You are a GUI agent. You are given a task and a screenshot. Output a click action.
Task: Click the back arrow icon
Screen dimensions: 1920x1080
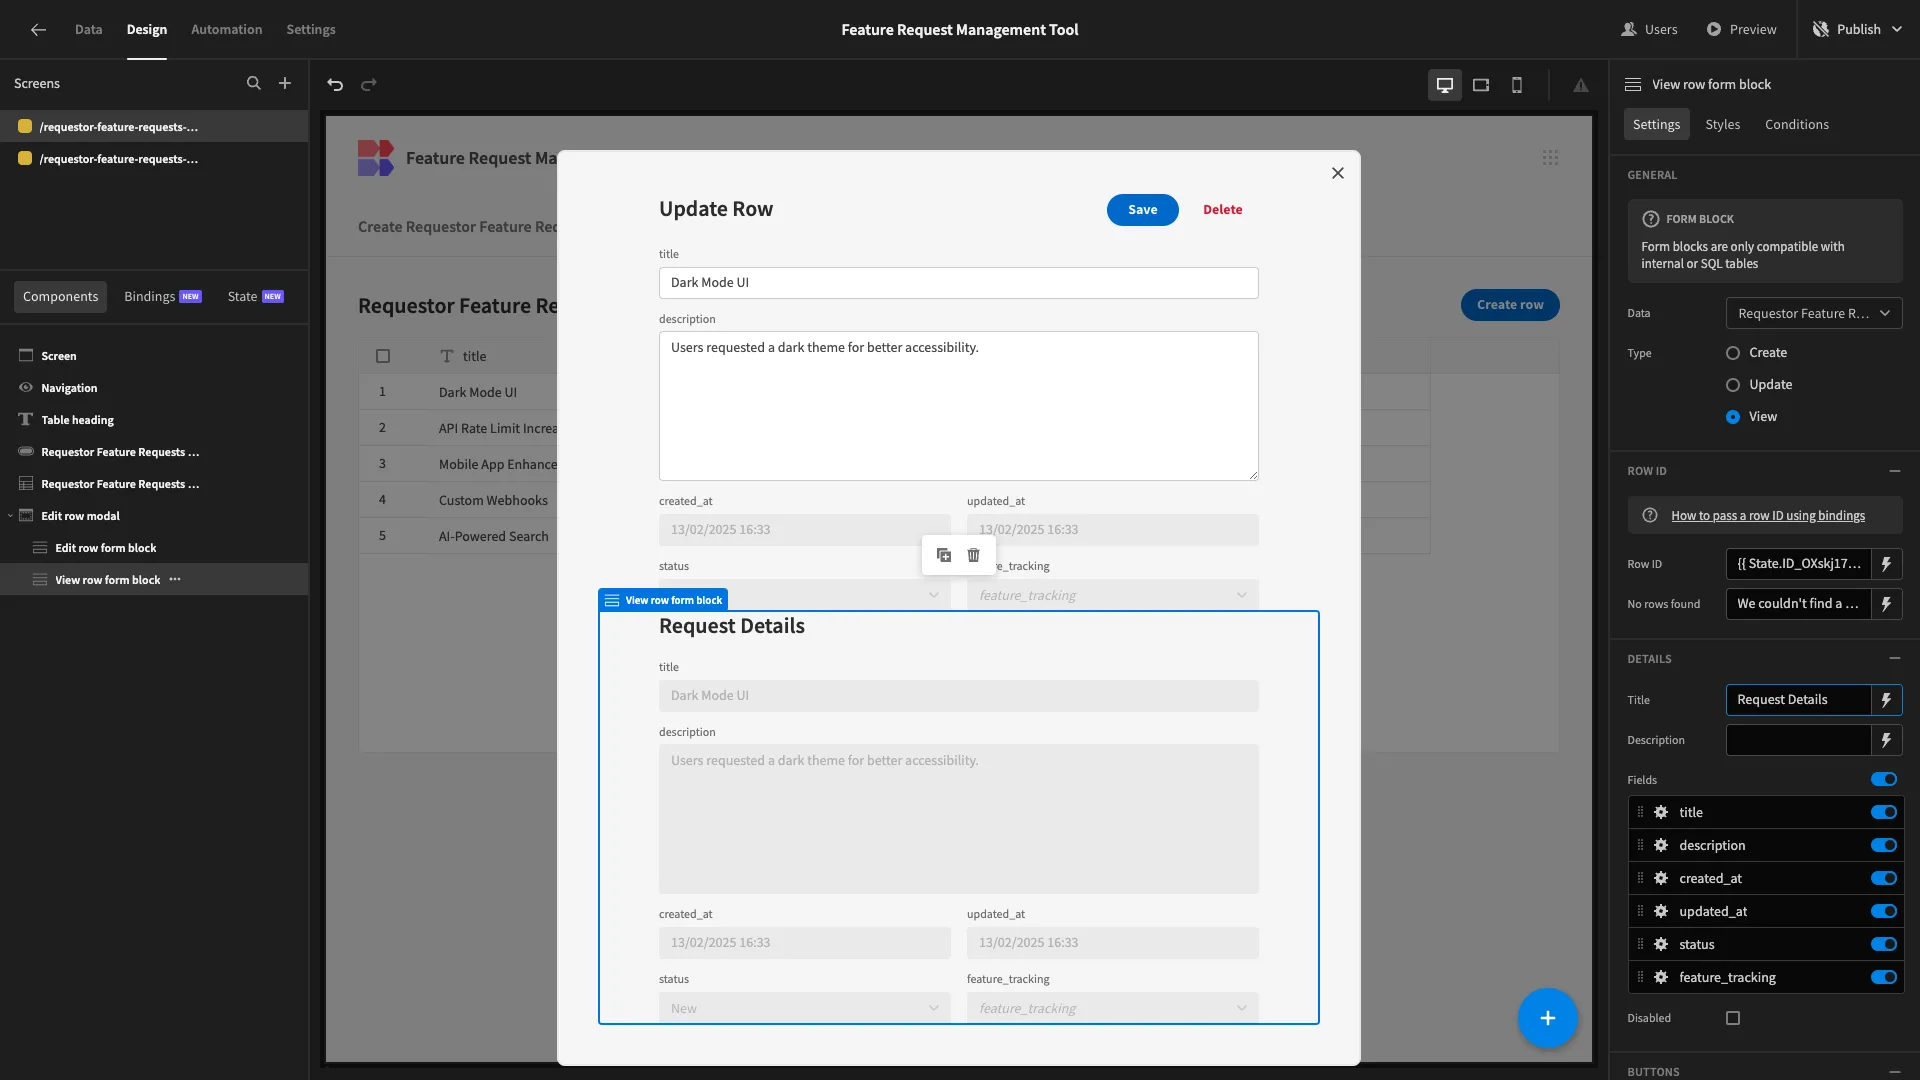(x=38, y=30)
